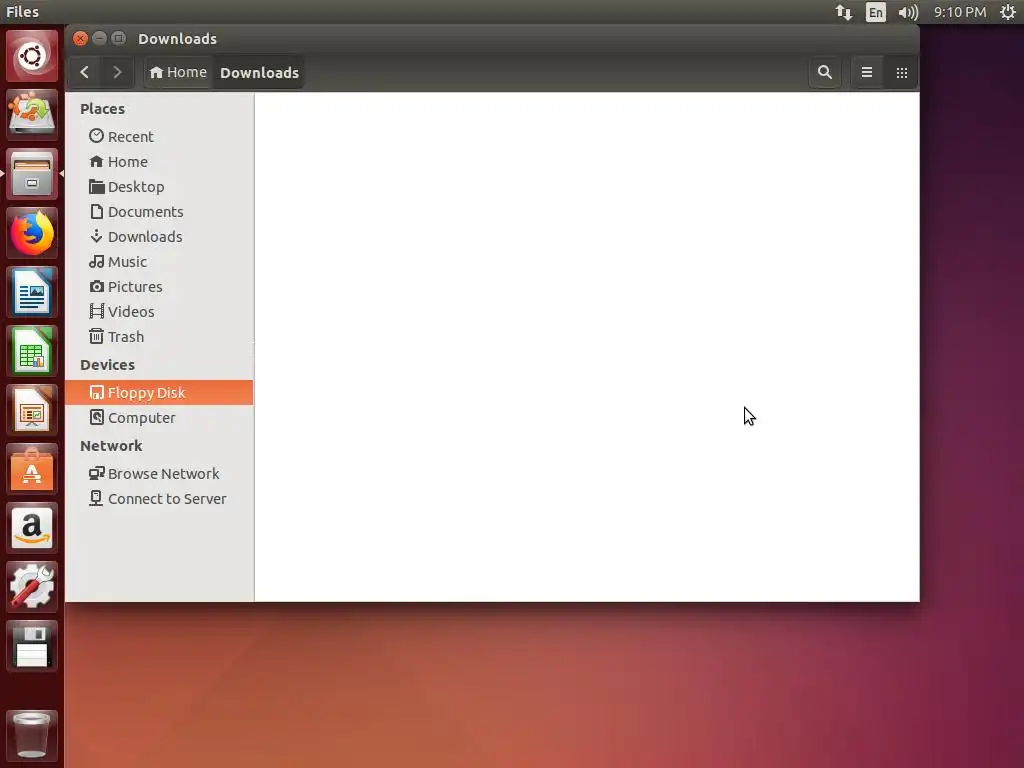The height and width of the screenshot is (768, 1024).
Task: Click the 9:10 PM clock
Action: pyautogui.click(x=959, y=12)
